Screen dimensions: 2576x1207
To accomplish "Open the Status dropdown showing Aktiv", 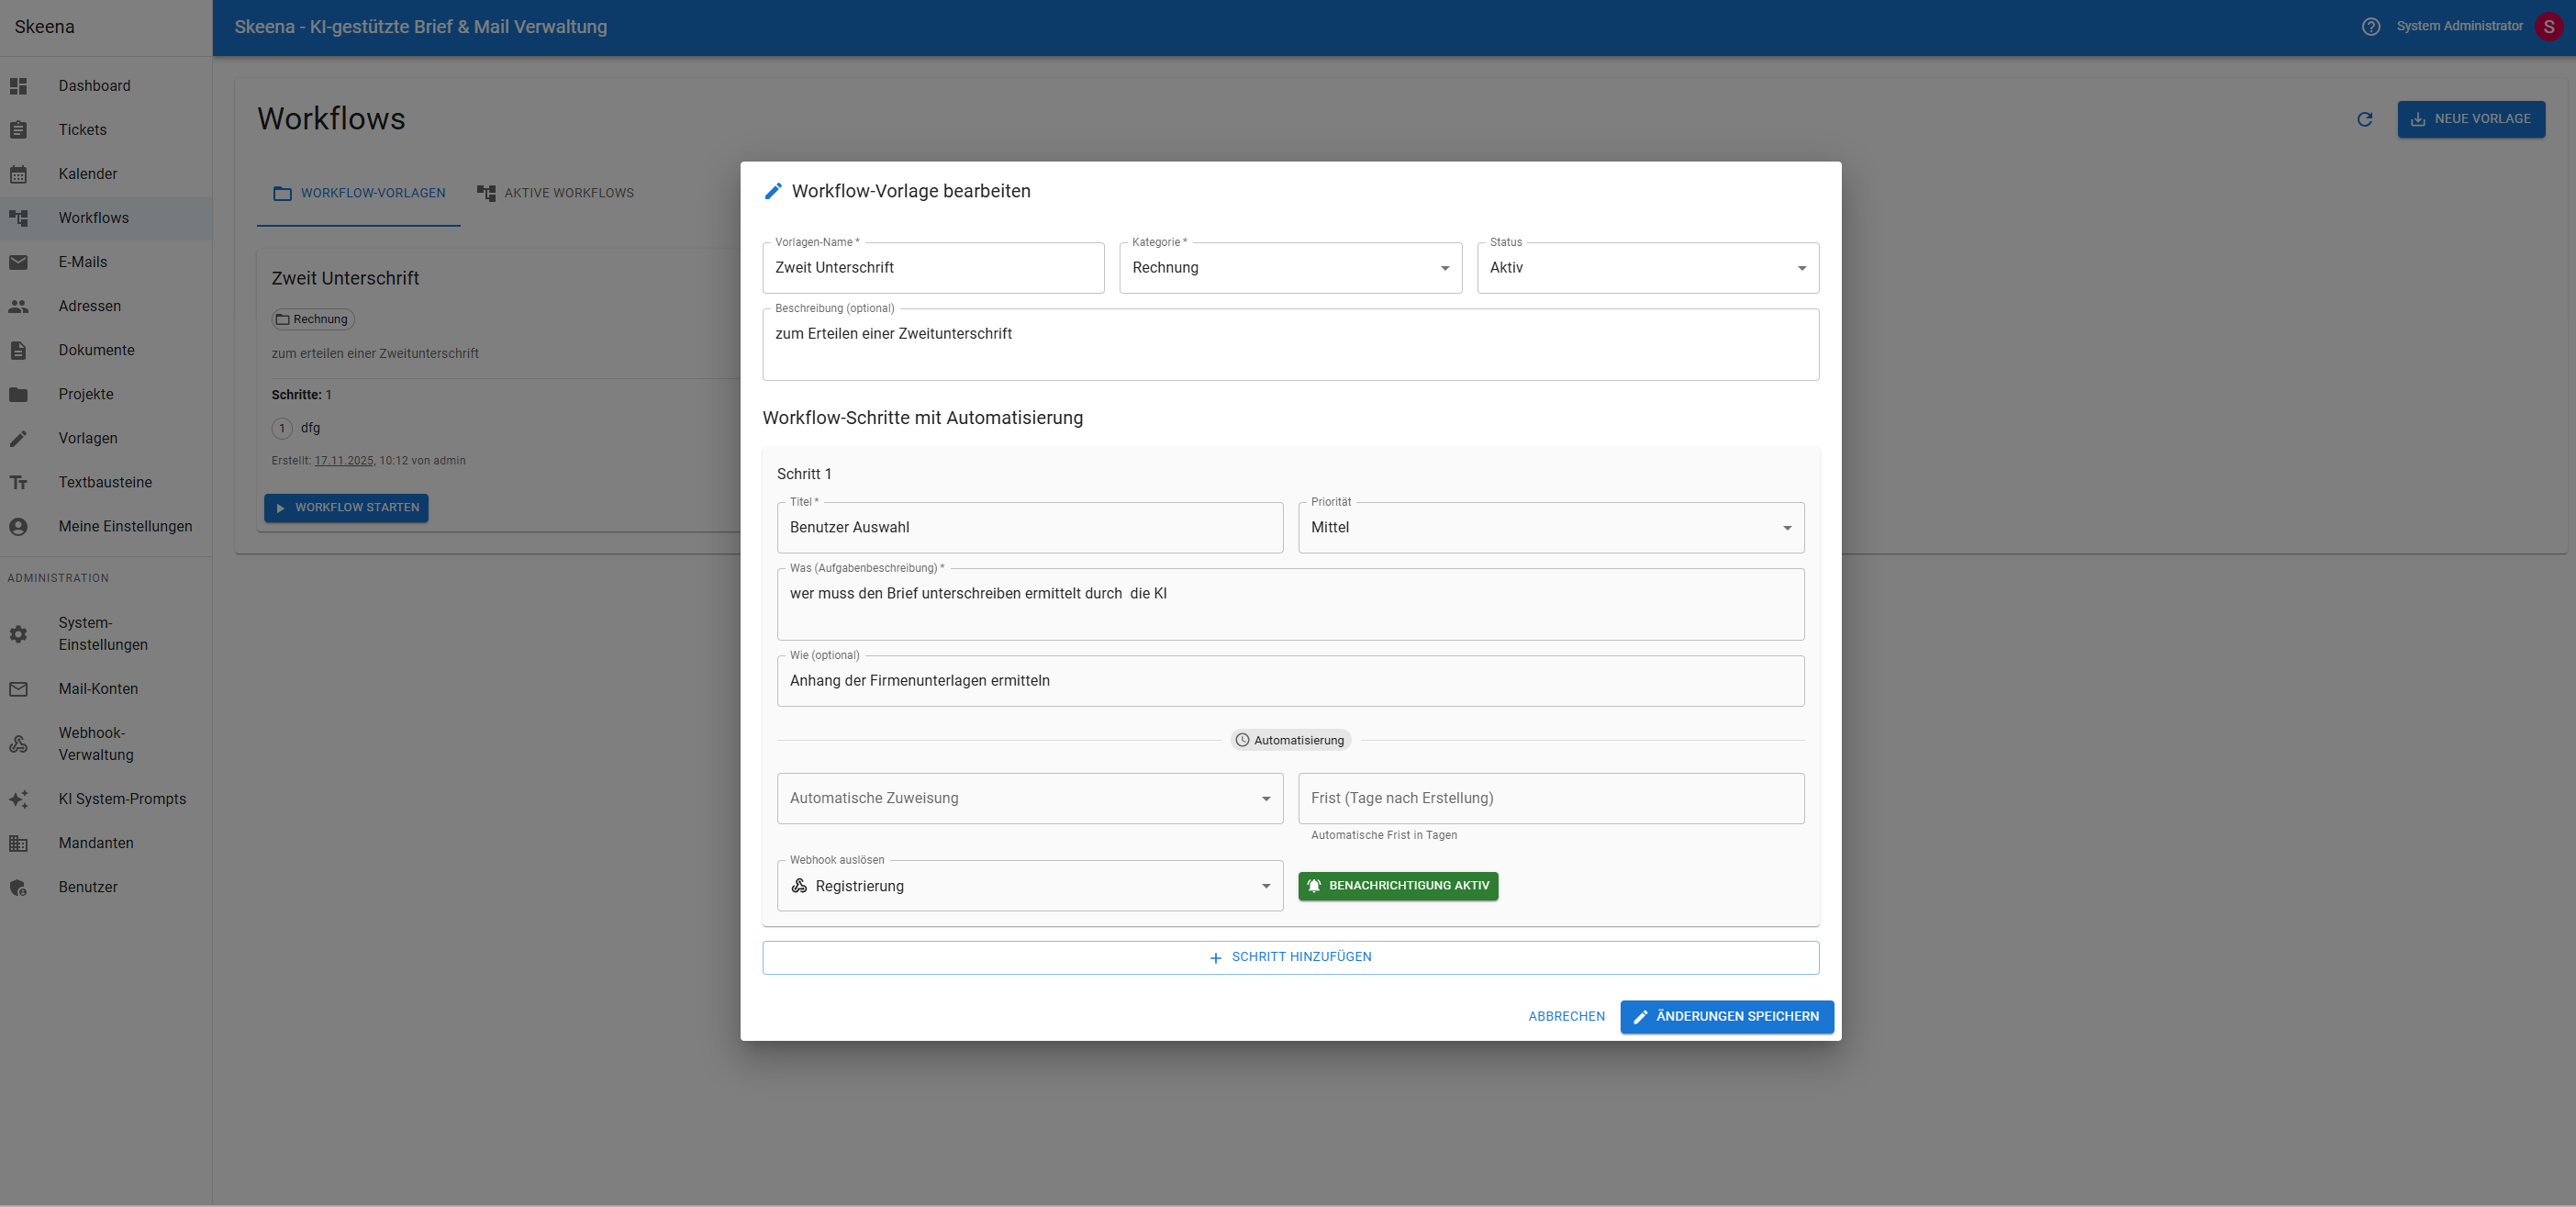I will (x=1647, y=268).
